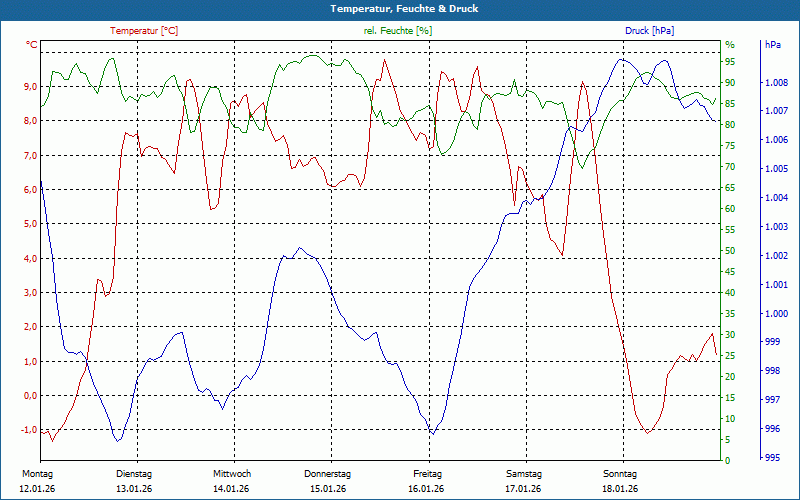
Task: Select the Temperatur [°C] legend label
Action: 144,31
